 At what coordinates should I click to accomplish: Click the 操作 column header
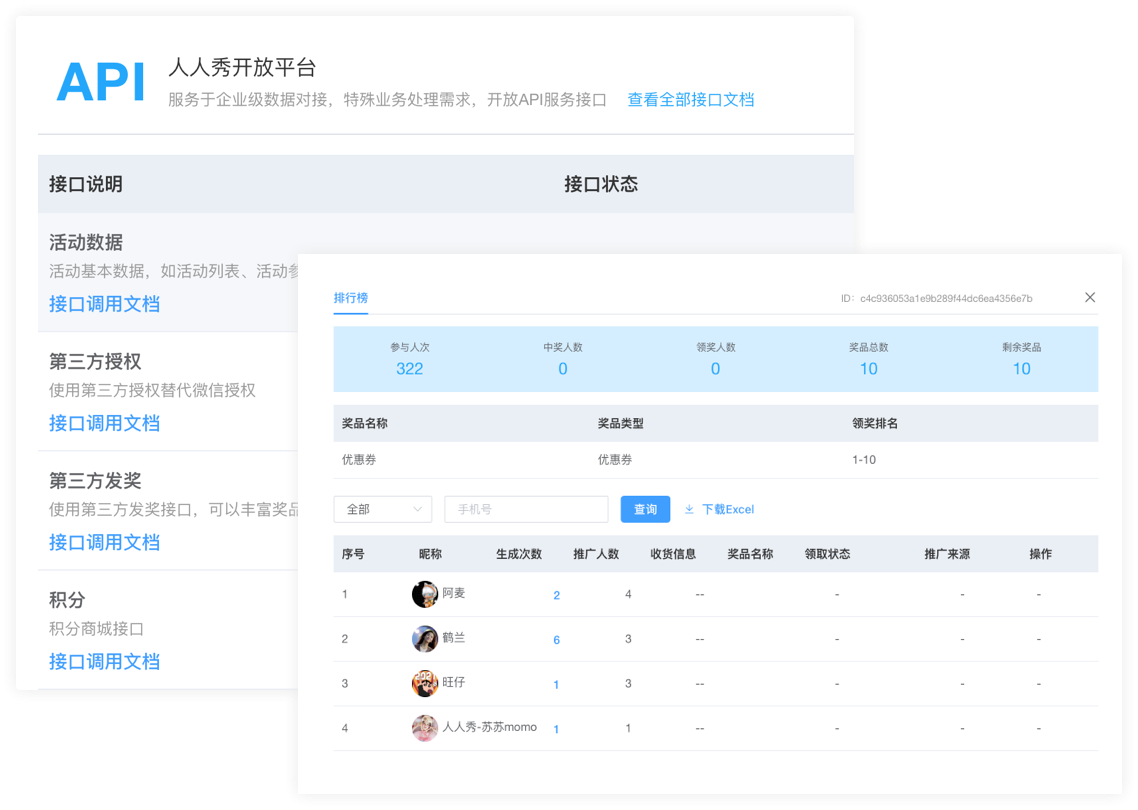[1041, 554]
